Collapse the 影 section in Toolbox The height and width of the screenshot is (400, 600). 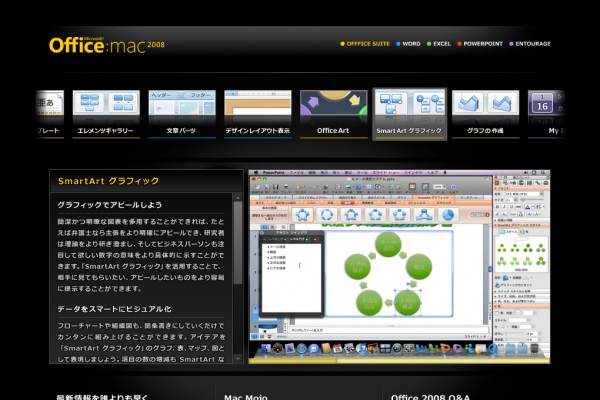tap(496, 307)
